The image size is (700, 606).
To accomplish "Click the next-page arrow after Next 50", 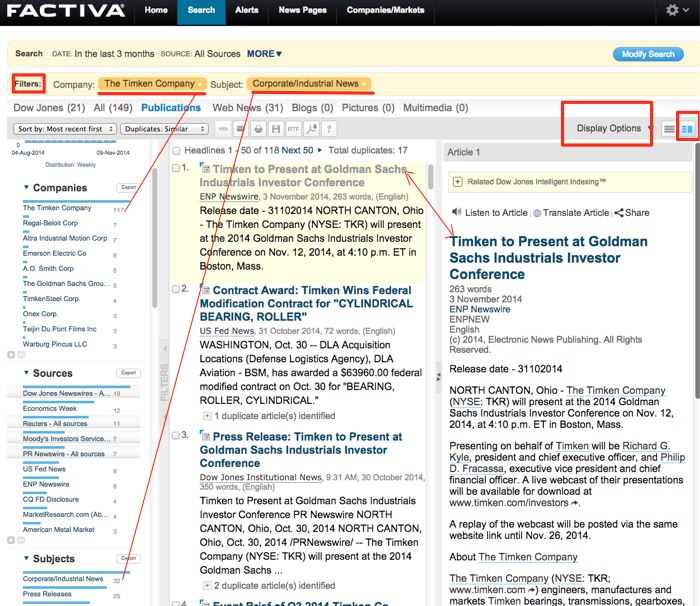I will [x=320, y=150].
